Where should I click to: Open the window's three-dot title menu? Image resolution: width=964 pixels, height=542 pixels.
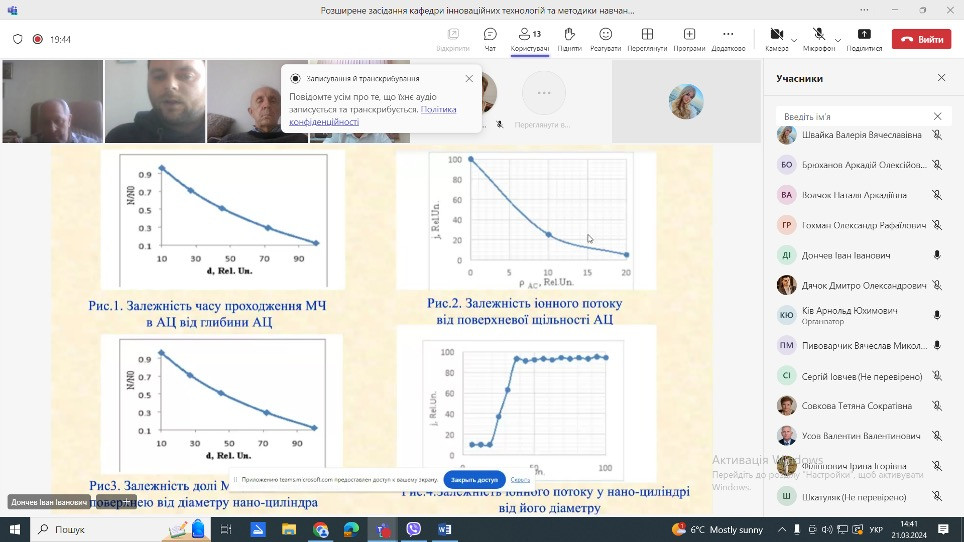[864, 10]
